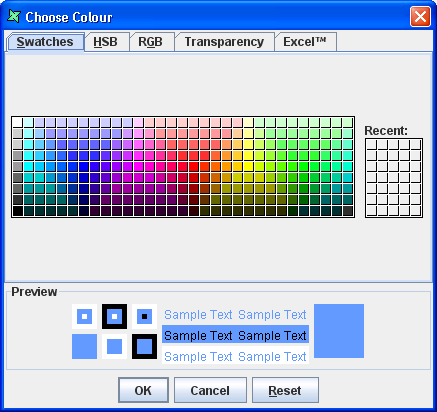
Task: Click the large blue preview colour block
Action: point(339,331)
